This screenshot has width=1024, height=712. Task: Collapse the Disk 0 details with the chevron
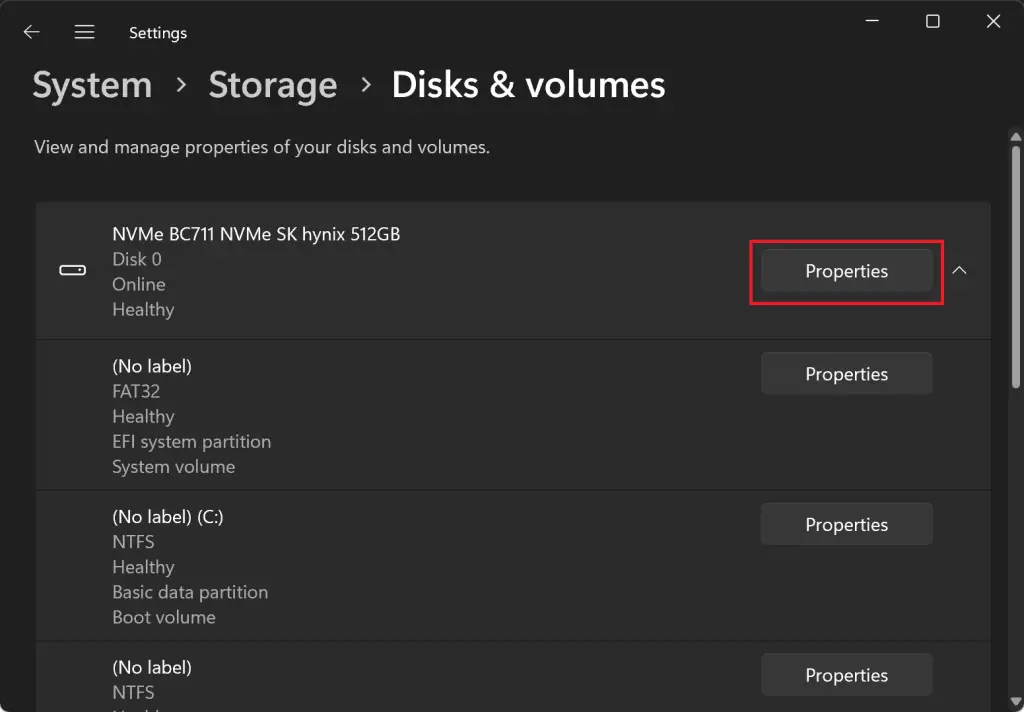(959, 270)
